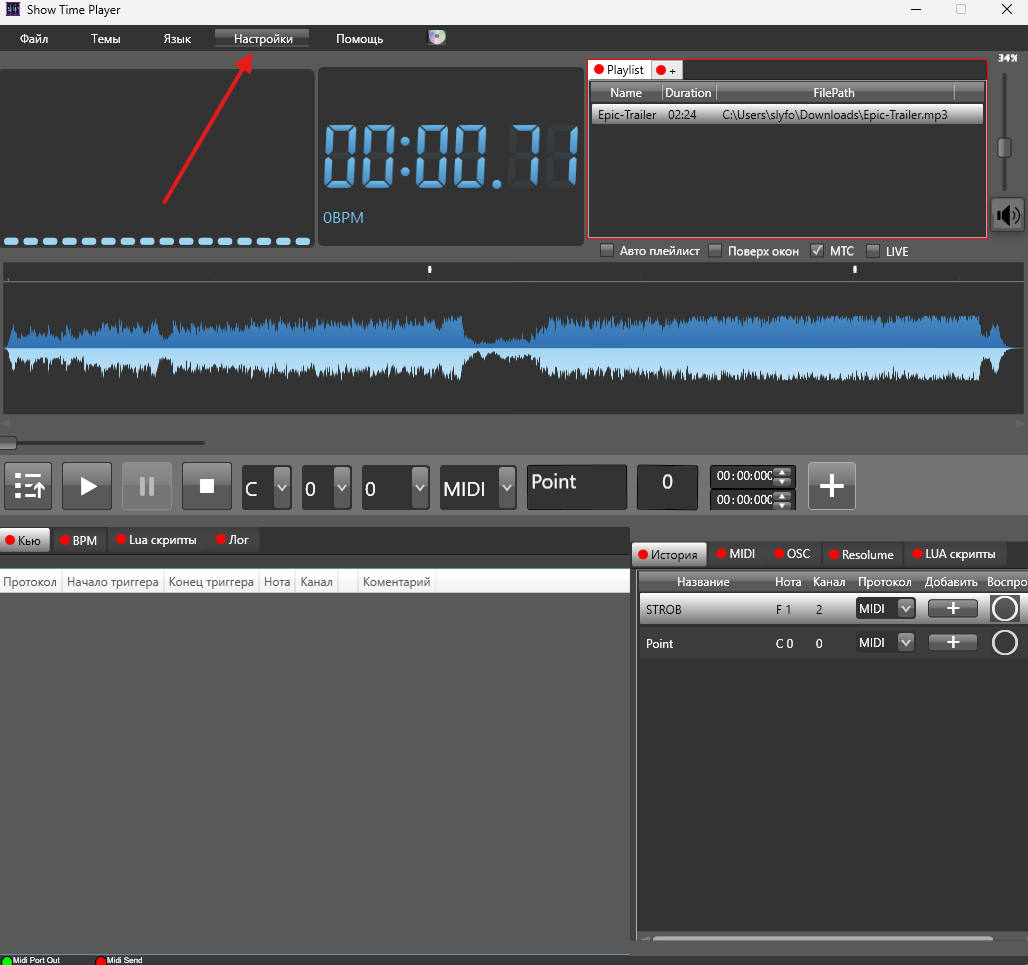Mute audio using the speaker icon

(x=1007, y=215)
